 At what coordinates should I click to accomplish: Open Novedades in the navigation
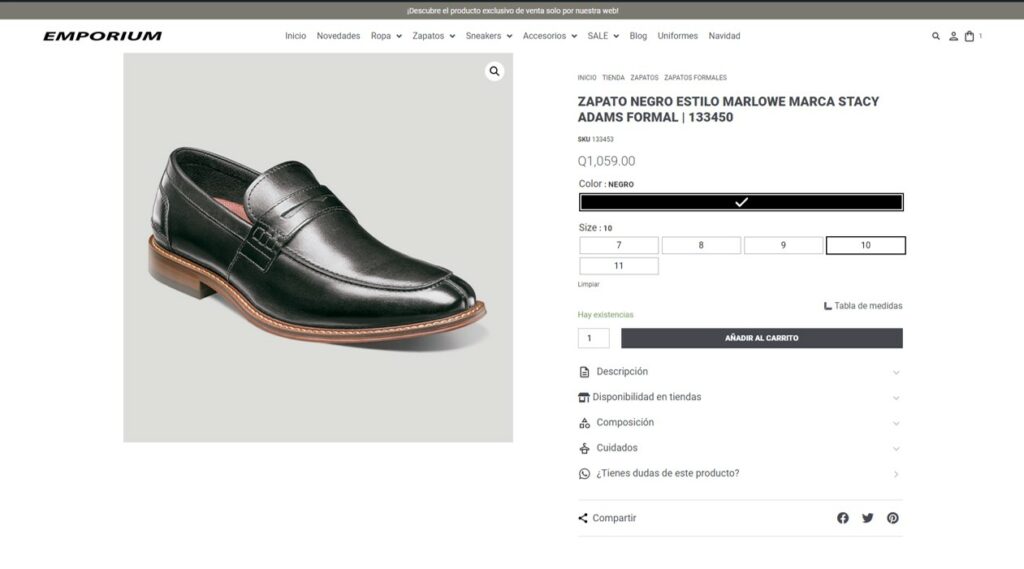pyautogui.click(x=338, y=36)
